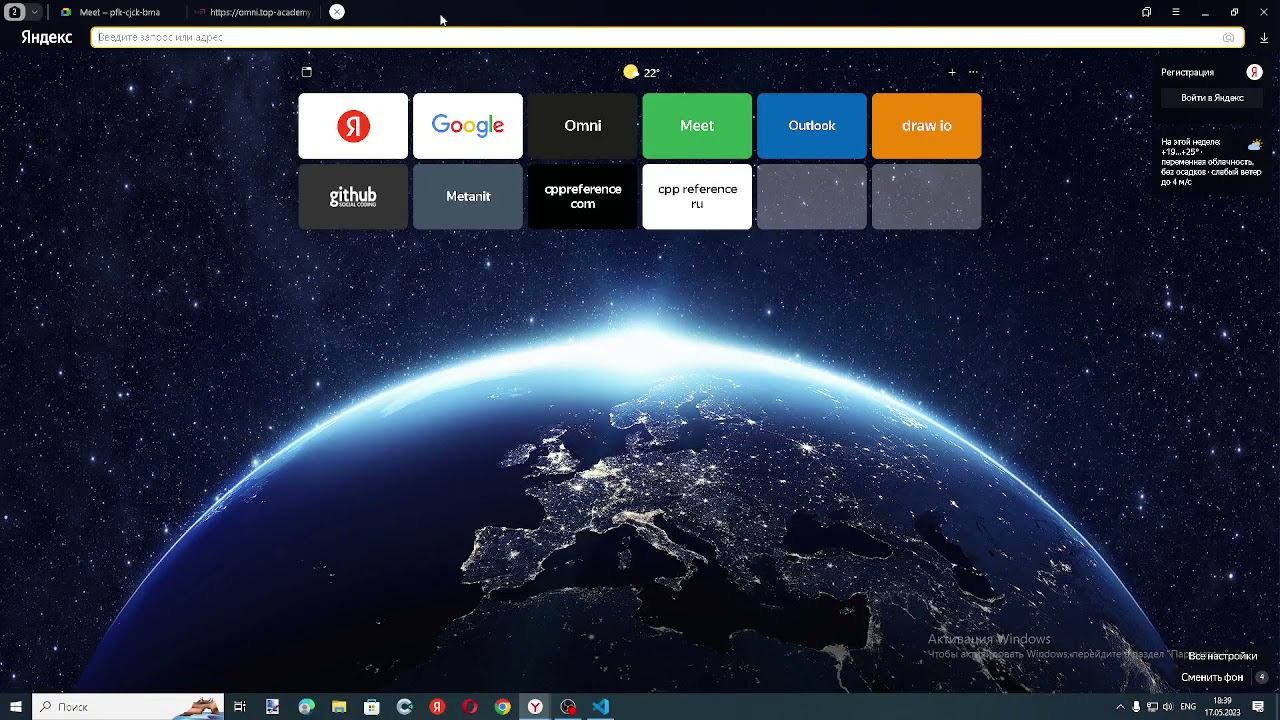Open the network tray icon
This screenshot has height=720, width=1280.
[x=1152, y=707]
